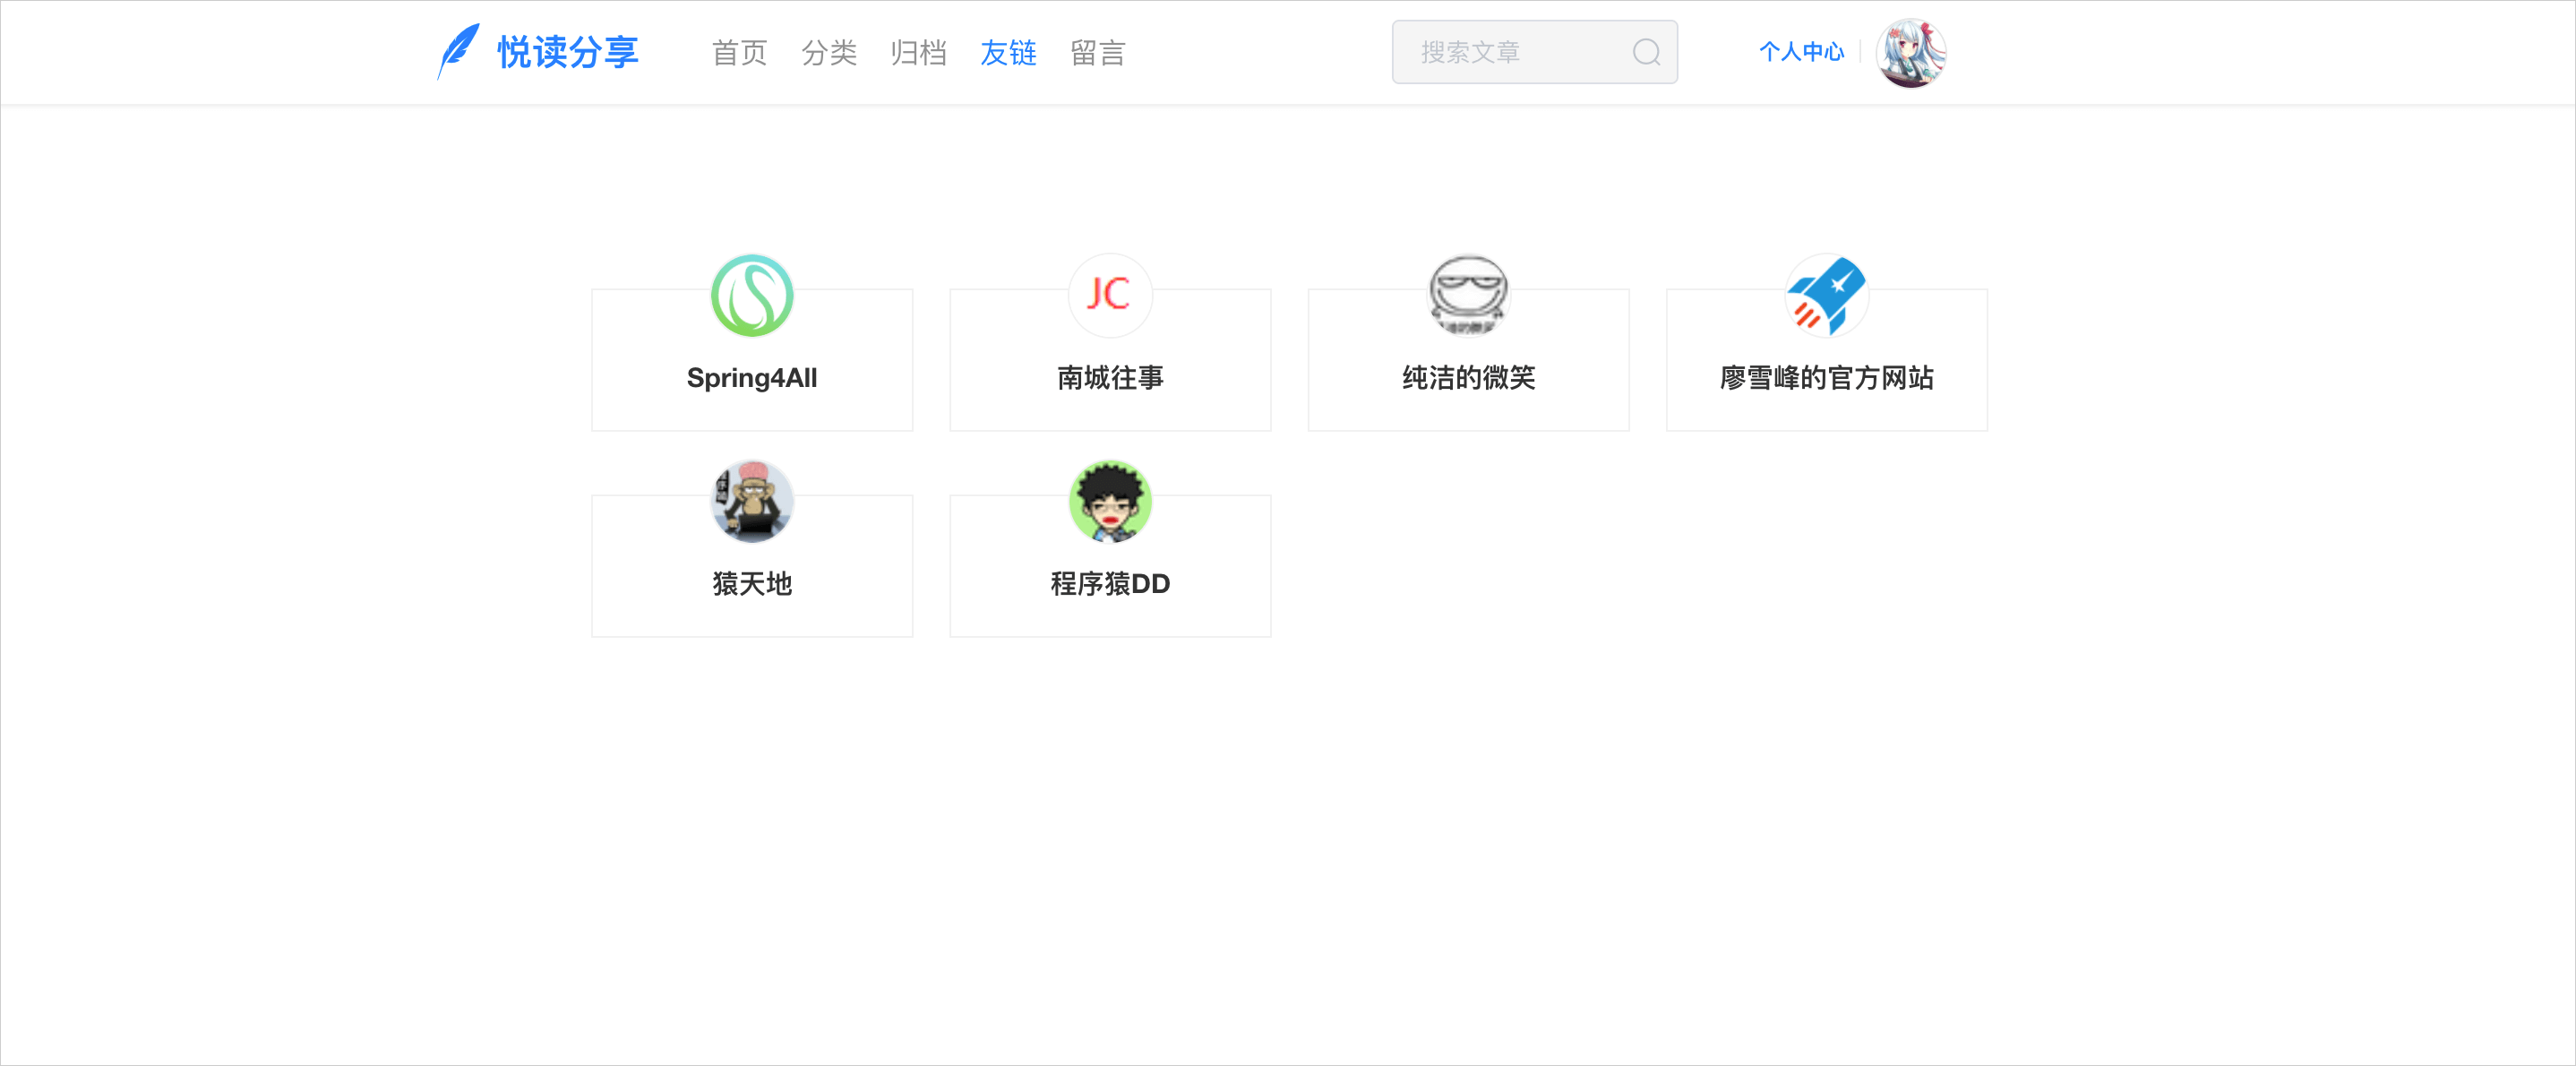Open the 廖雪峰的官方网站 link title
The width and height of the screenshot is (2576, 1066).
(1826, 378)
